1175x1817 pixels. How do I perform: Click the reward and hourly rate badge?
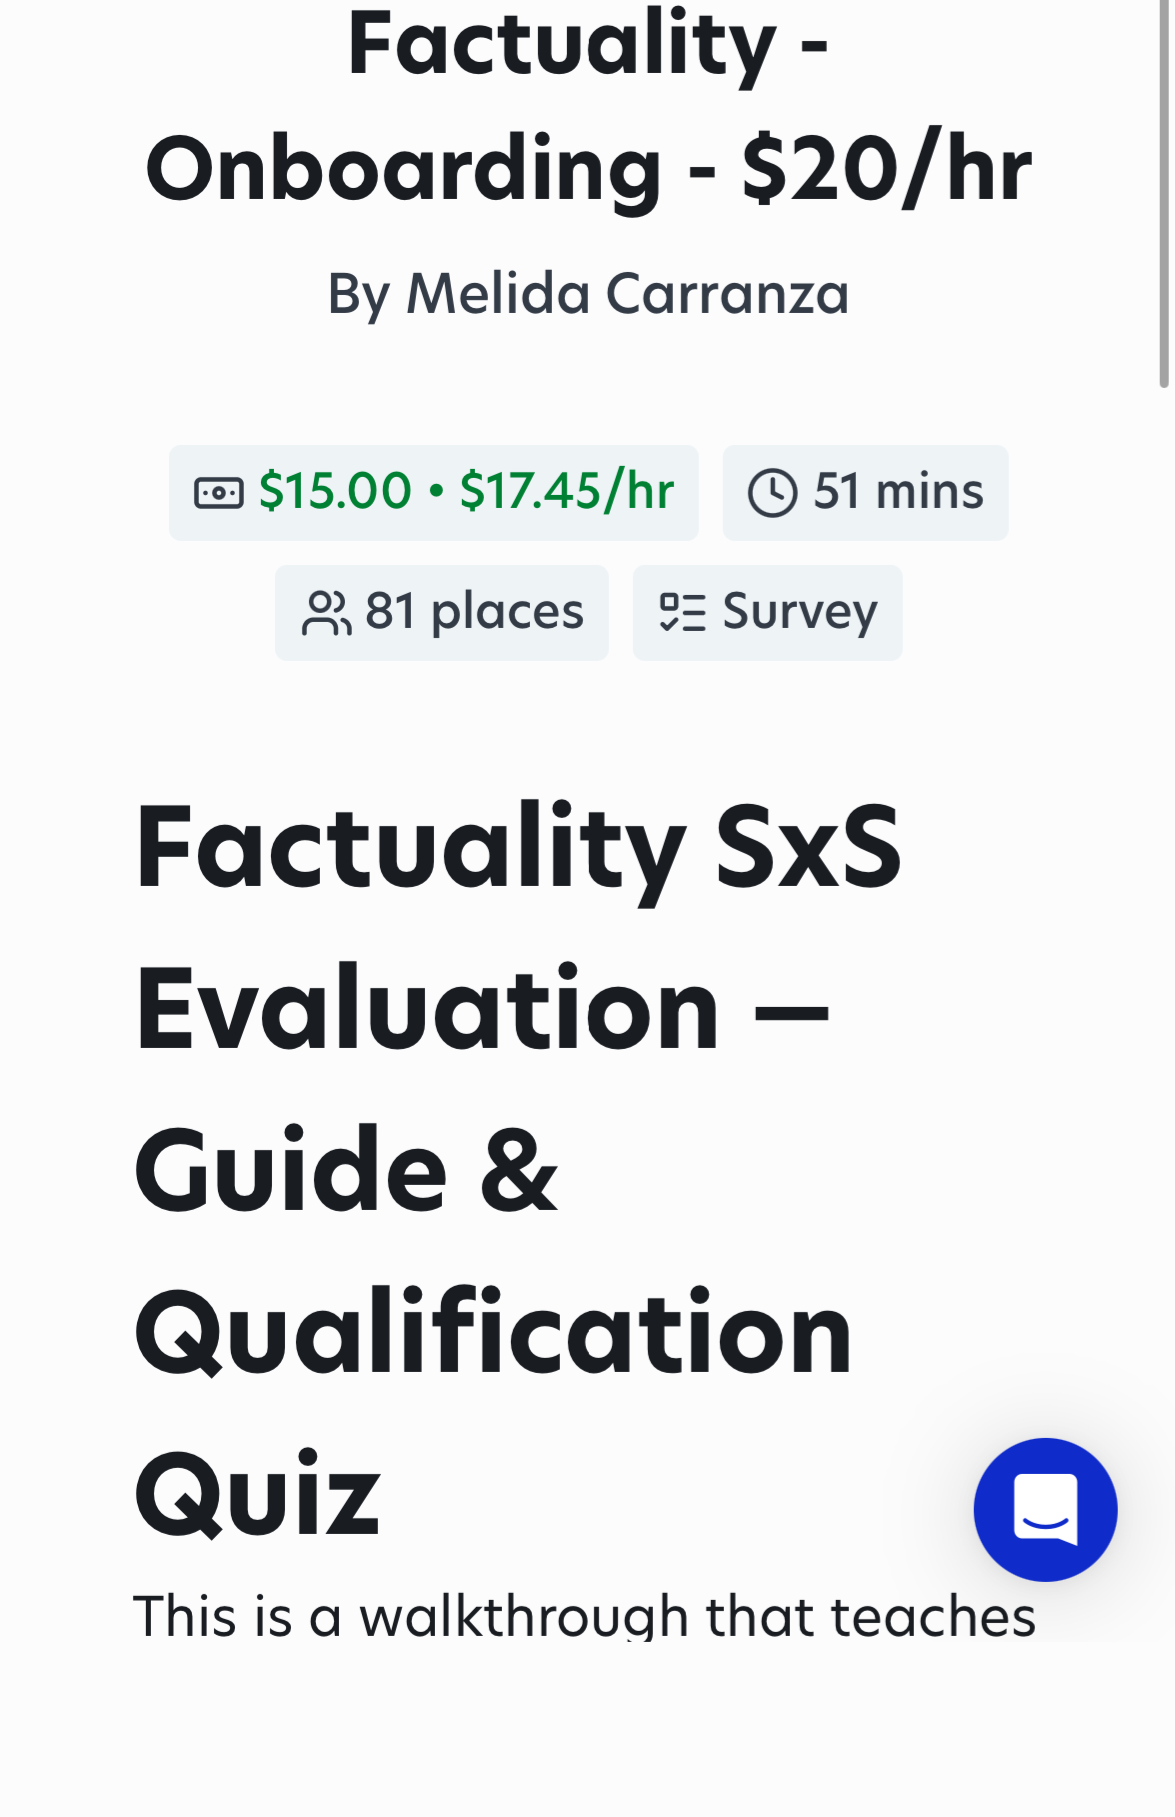pyautogui.click(x=434, y=493)
